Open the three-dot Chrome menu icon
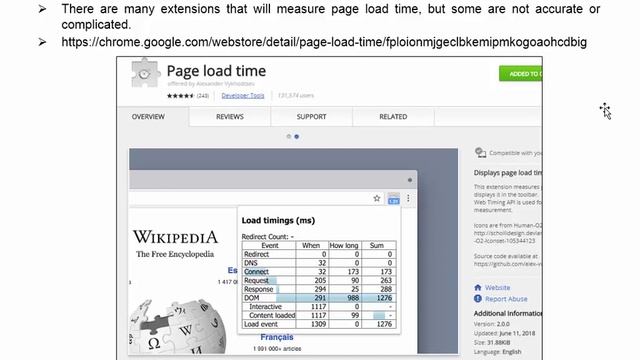This screenshot has height=360, width=640. [x=408, y=198]
